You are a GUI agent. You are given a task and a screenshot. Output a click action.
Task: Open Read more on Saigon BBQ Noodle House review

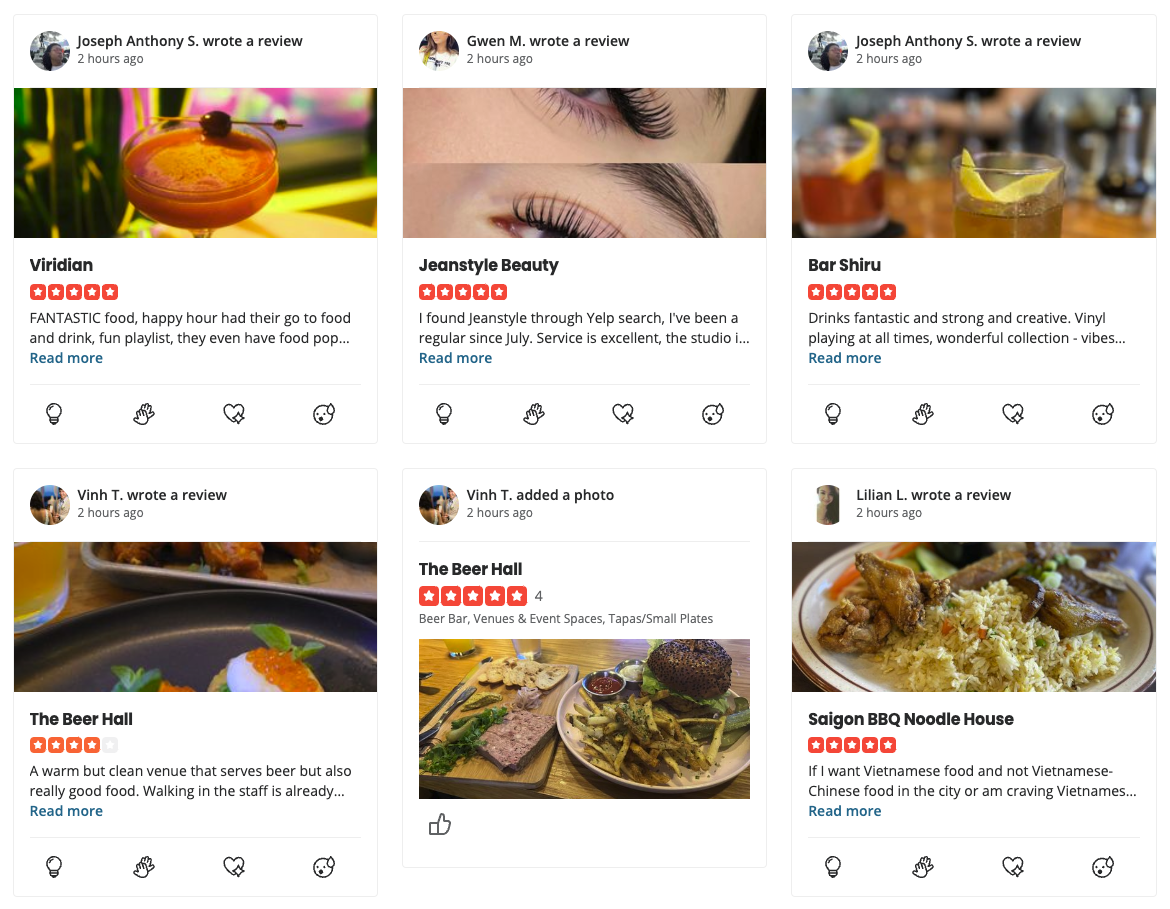coord(844,810)
